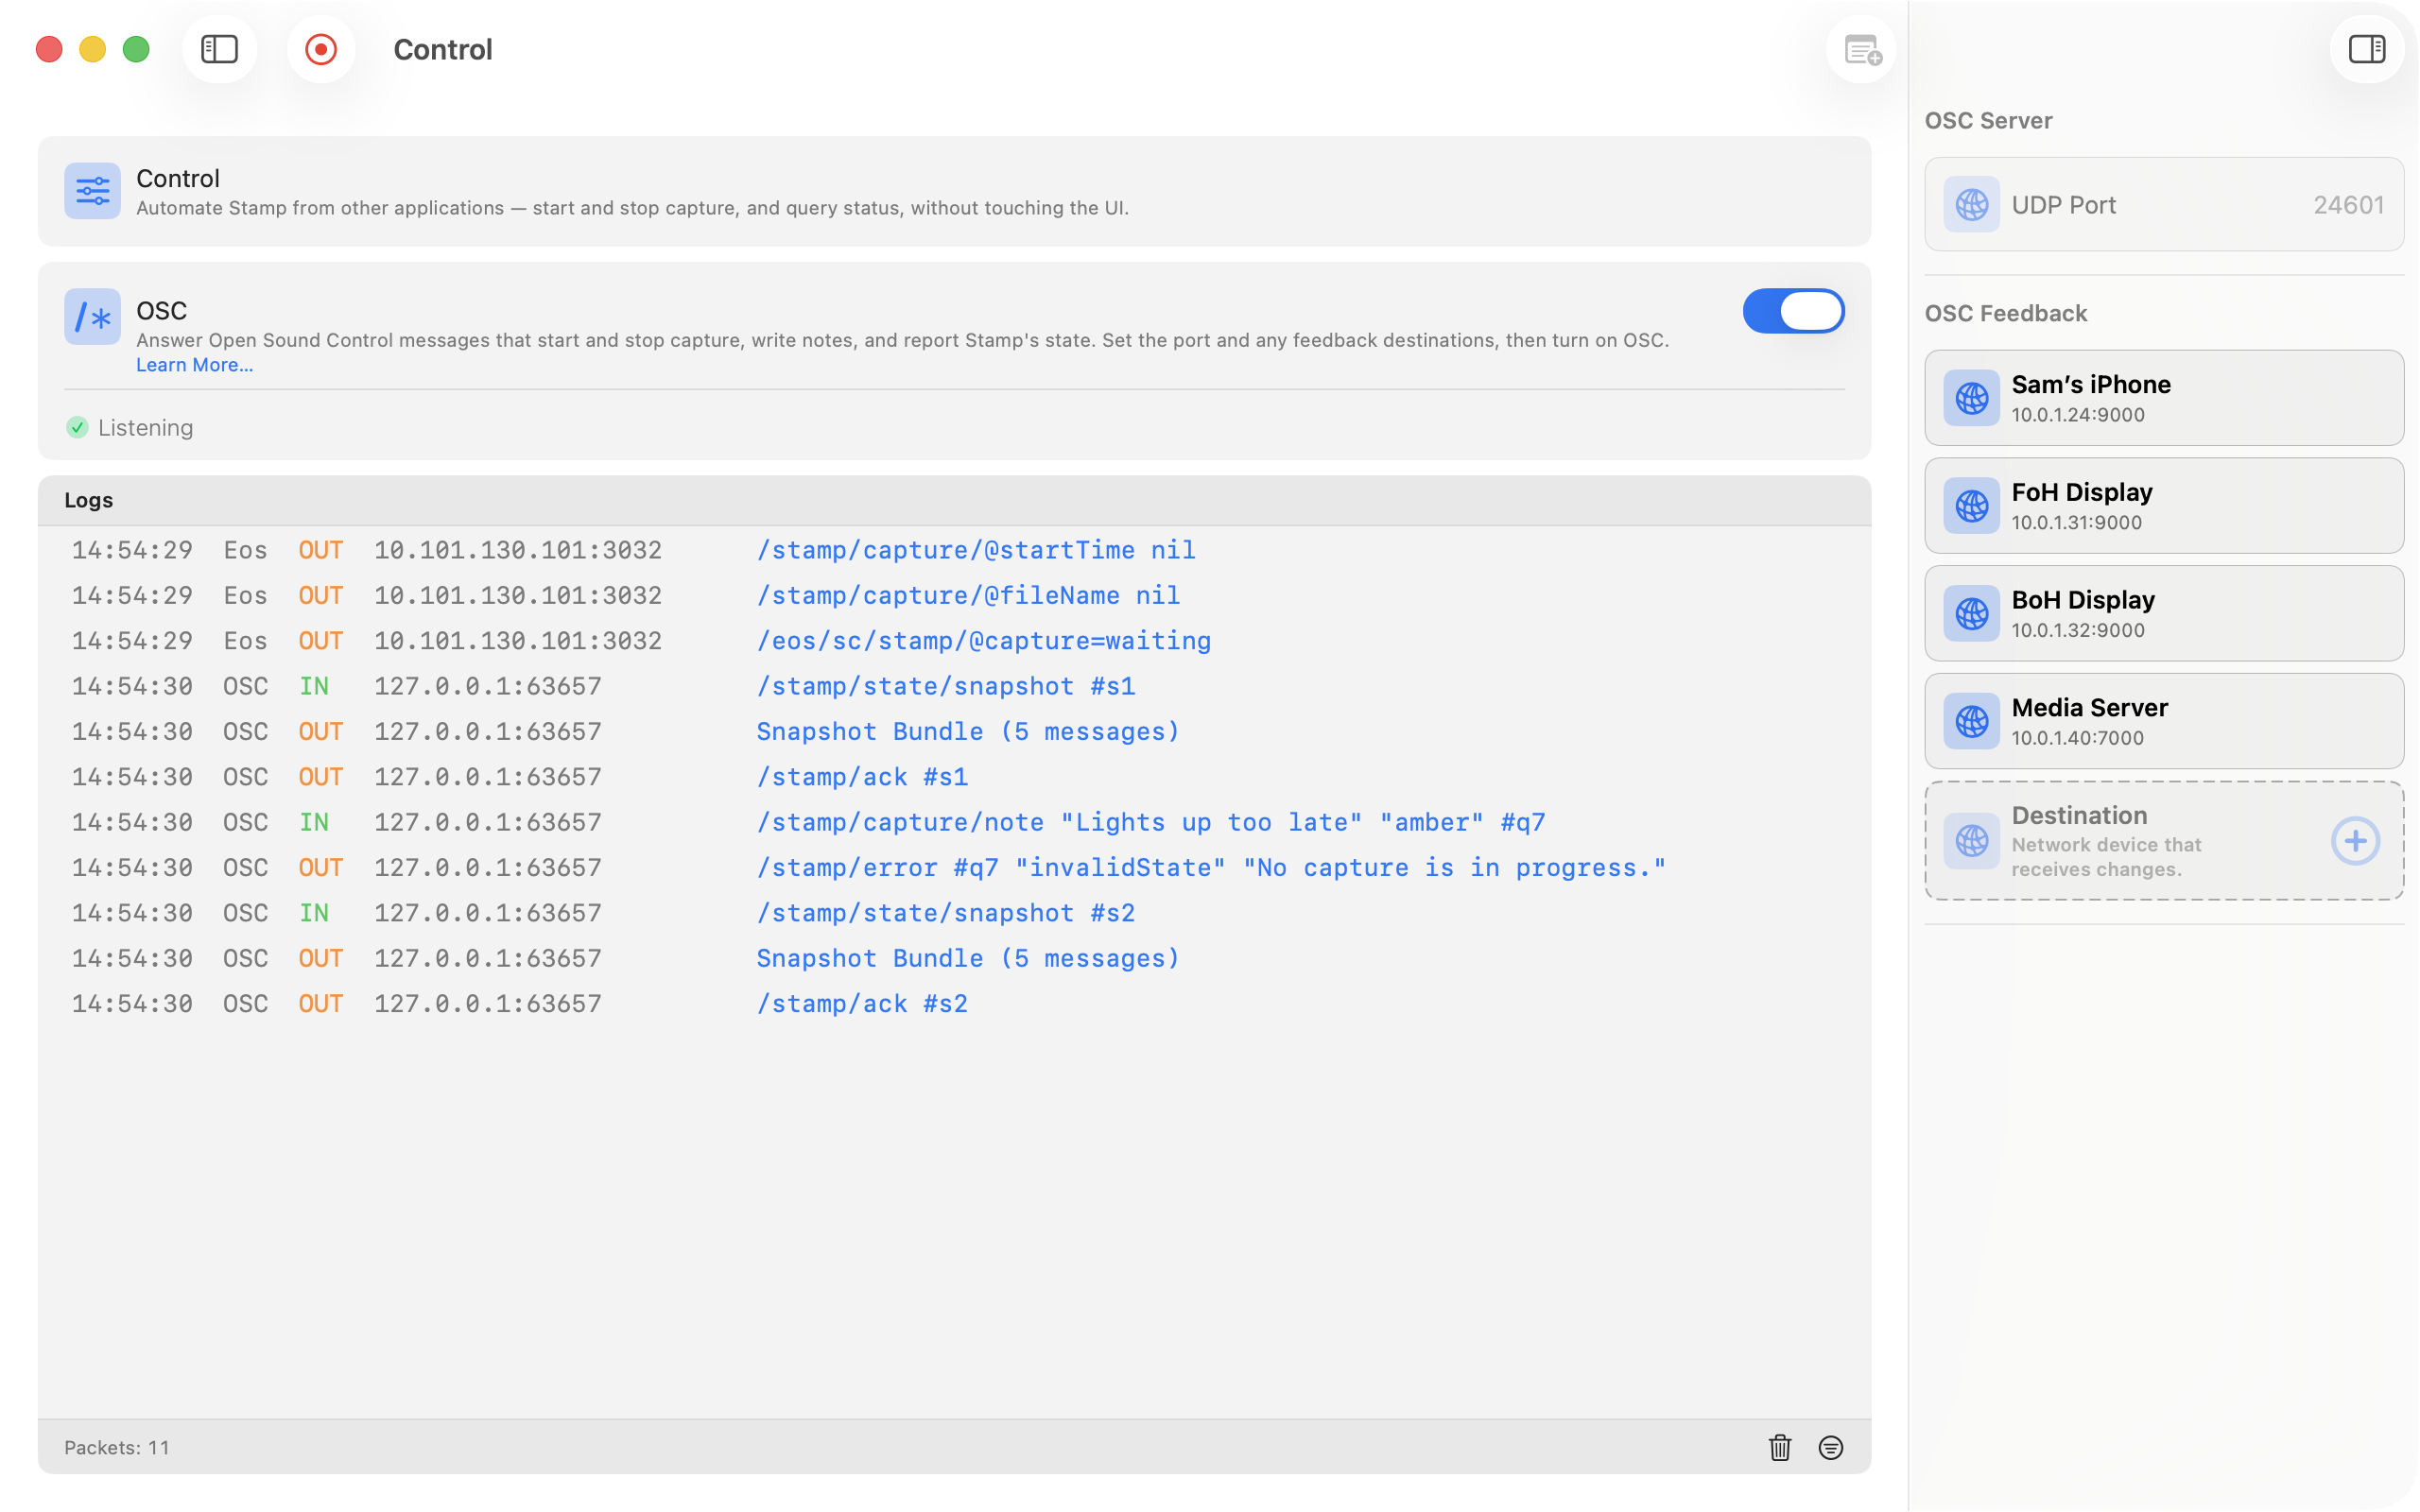
Task: Open the Learn More link
Action: coord(194,365)
